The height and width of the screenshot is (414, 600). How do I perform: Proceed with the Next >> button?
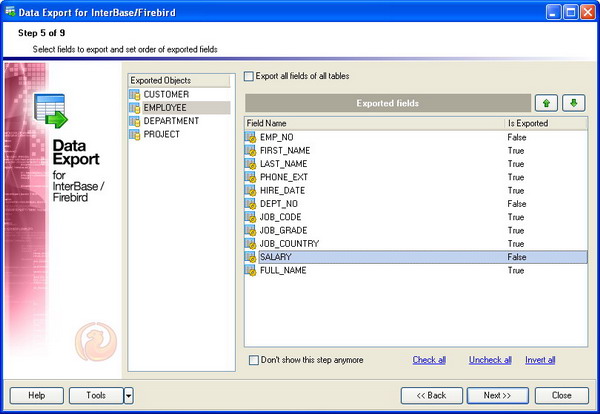[x=497, y=396]
